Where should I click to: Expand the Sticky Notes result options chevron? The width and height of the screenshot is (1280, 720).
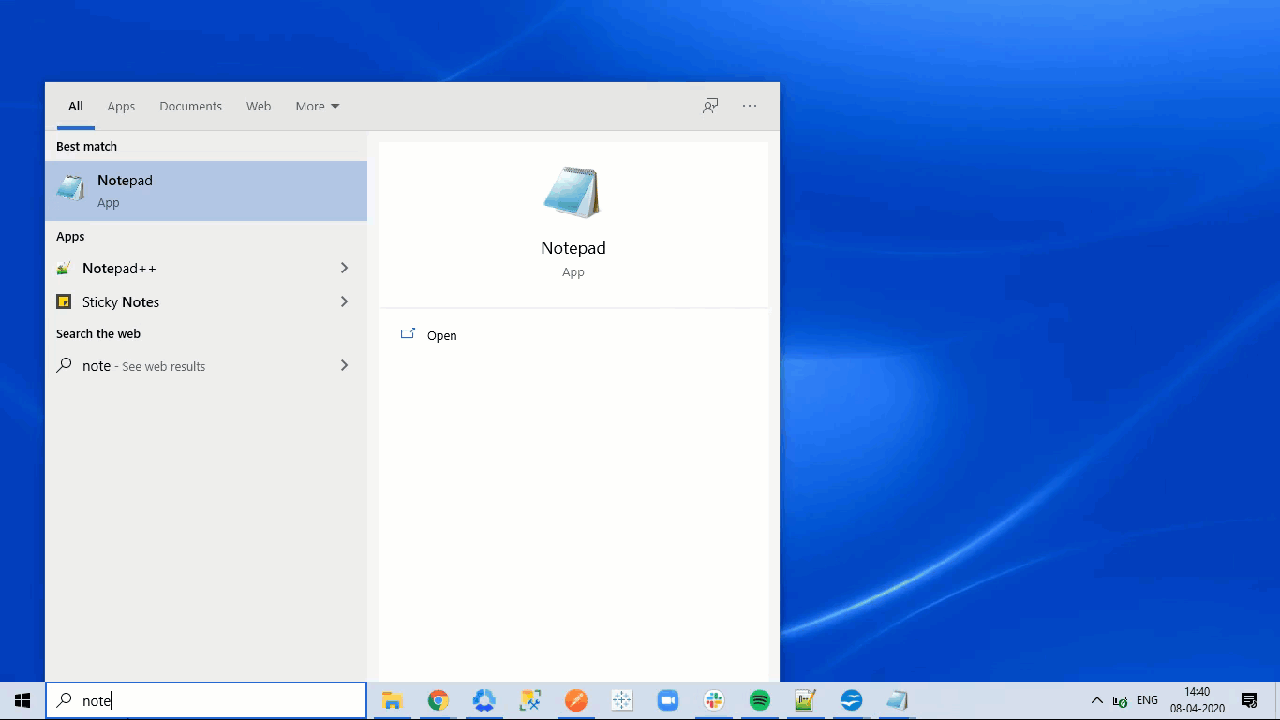[x=344, y=302]
